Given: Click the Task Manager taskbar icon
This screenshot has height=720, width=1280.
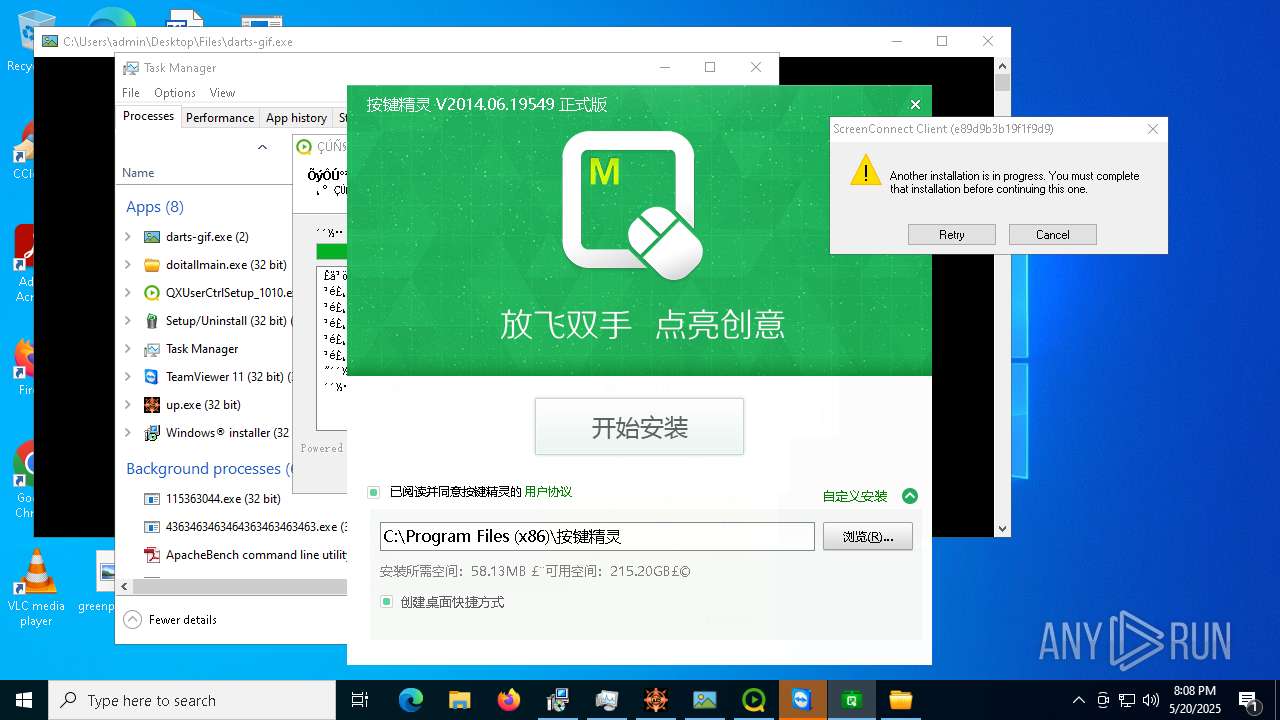Looking at the screenshot, I should (607, 700).
